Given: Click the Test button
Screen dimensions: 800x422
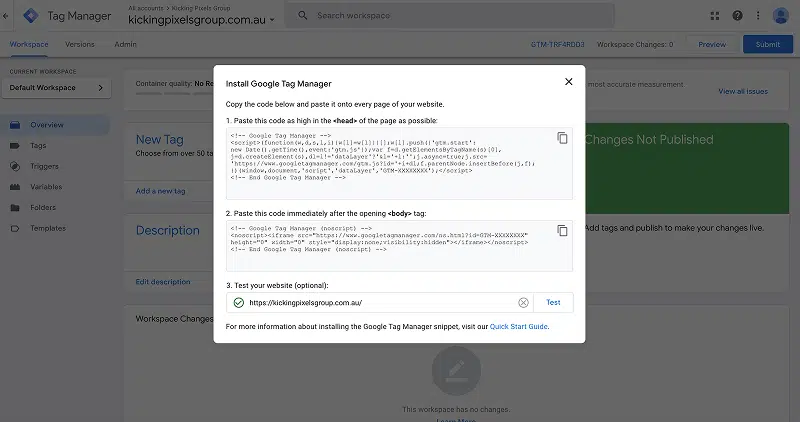Looking at the screenshot, I should 553,303.
